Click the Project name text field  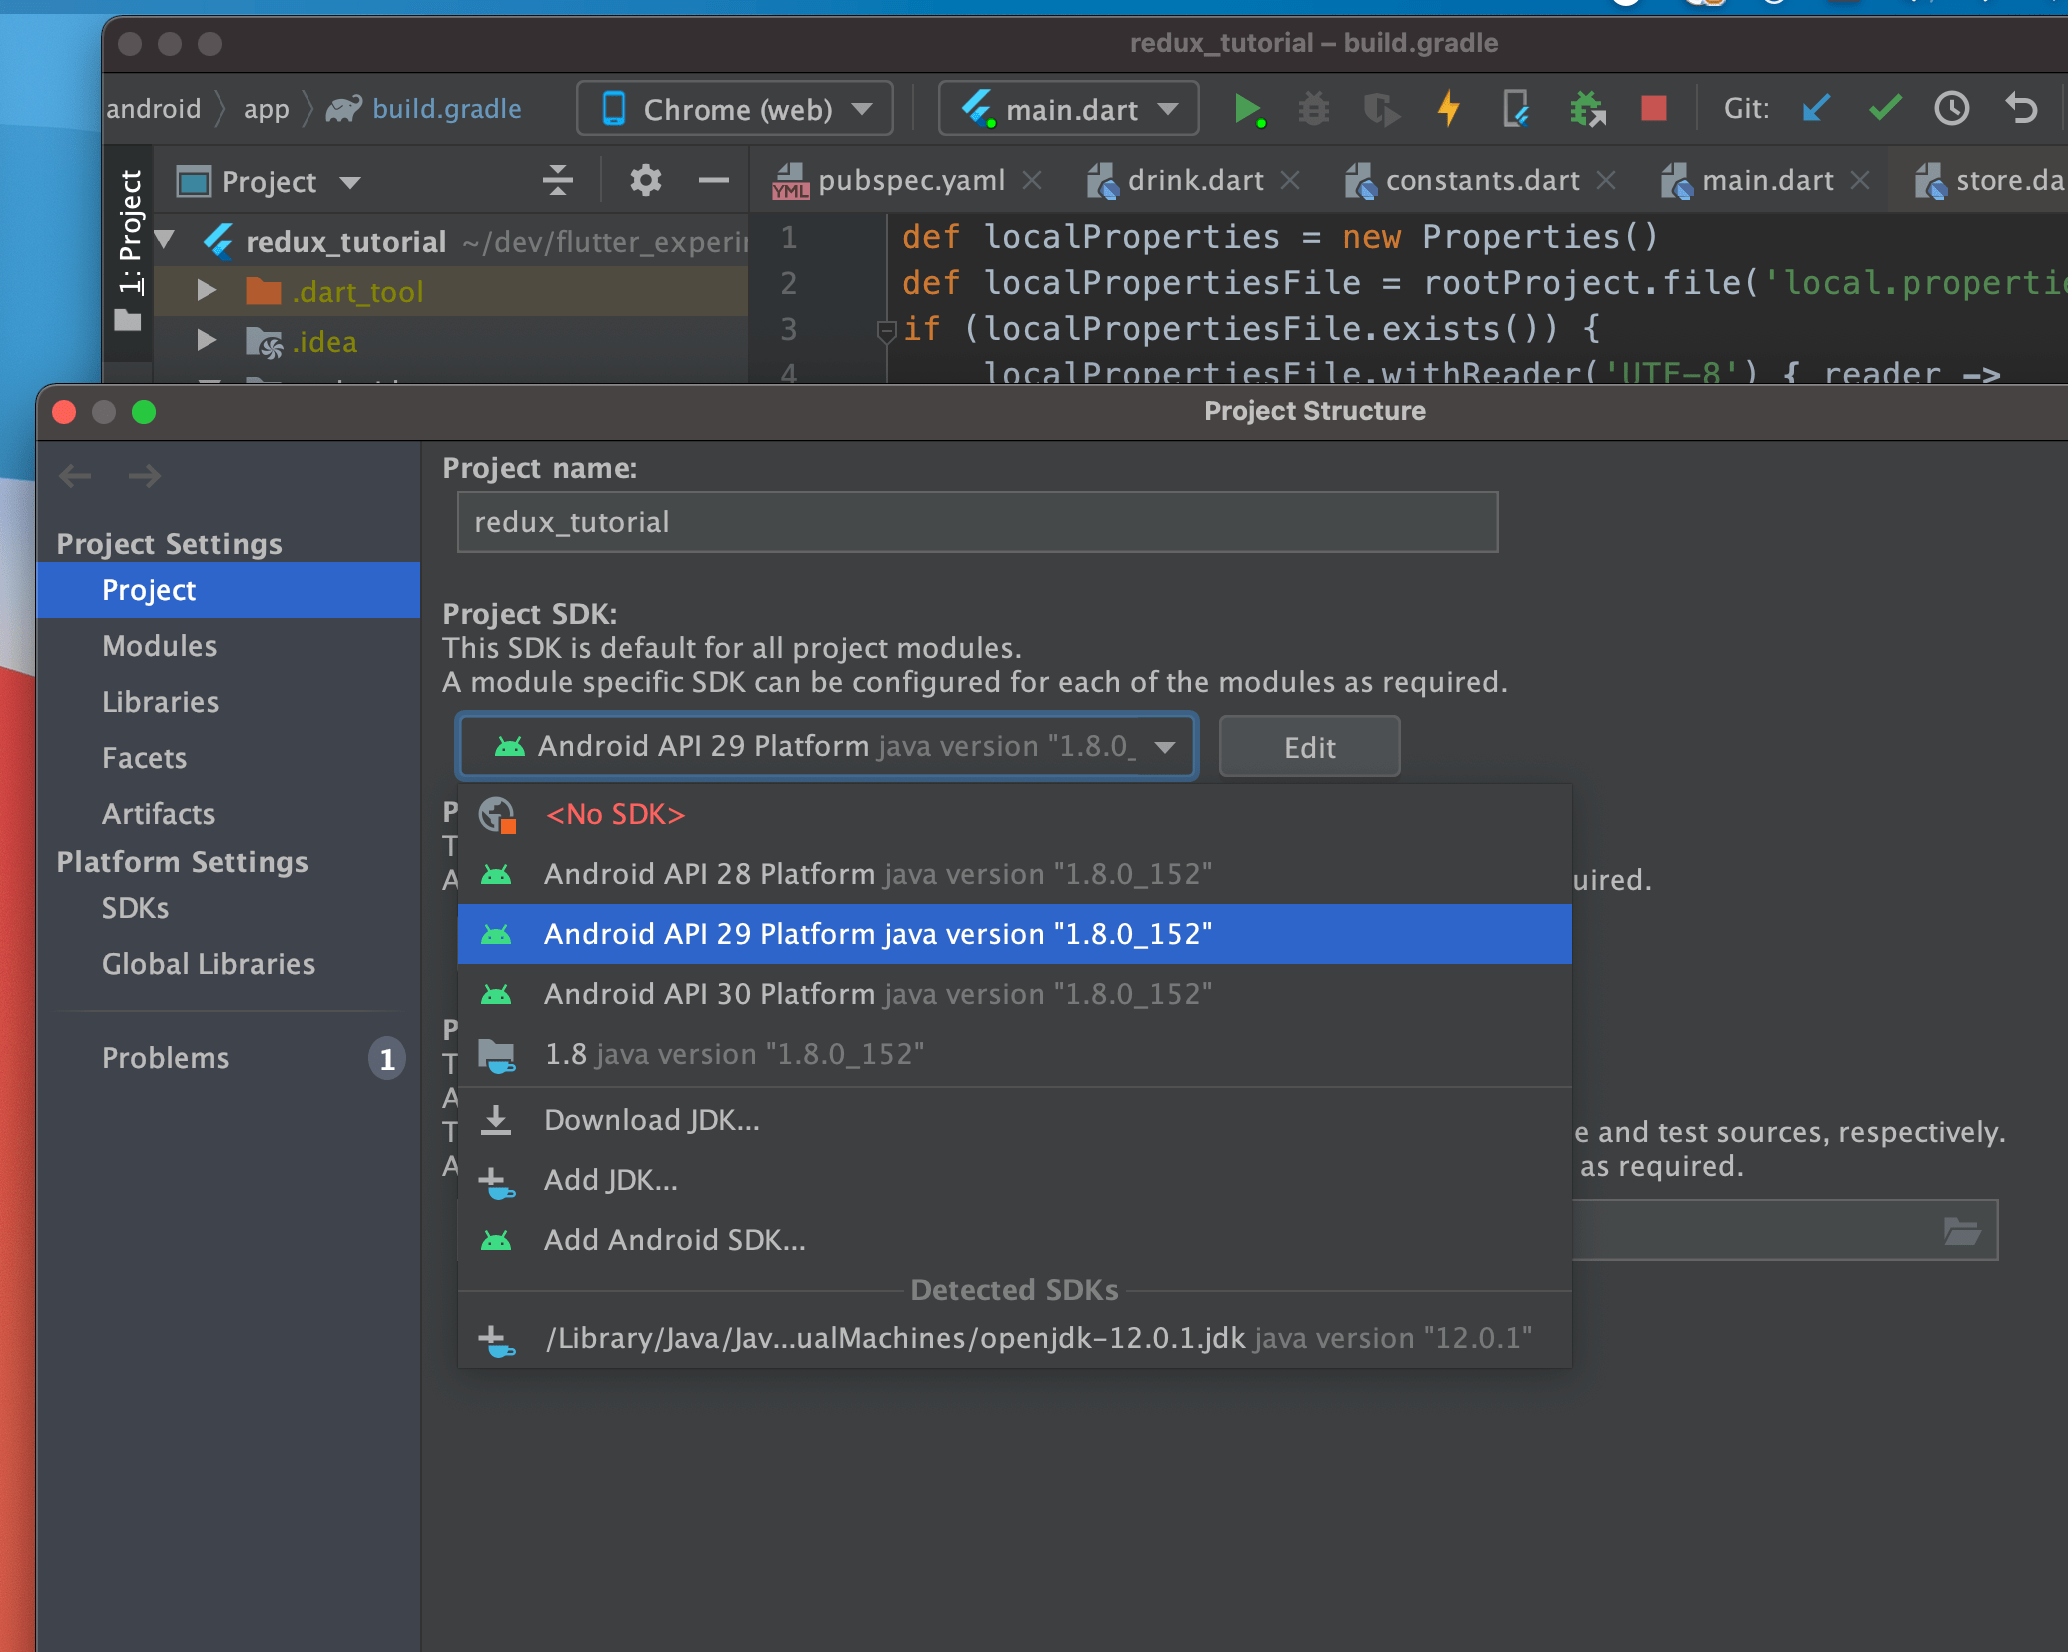(x=976, y=521)
